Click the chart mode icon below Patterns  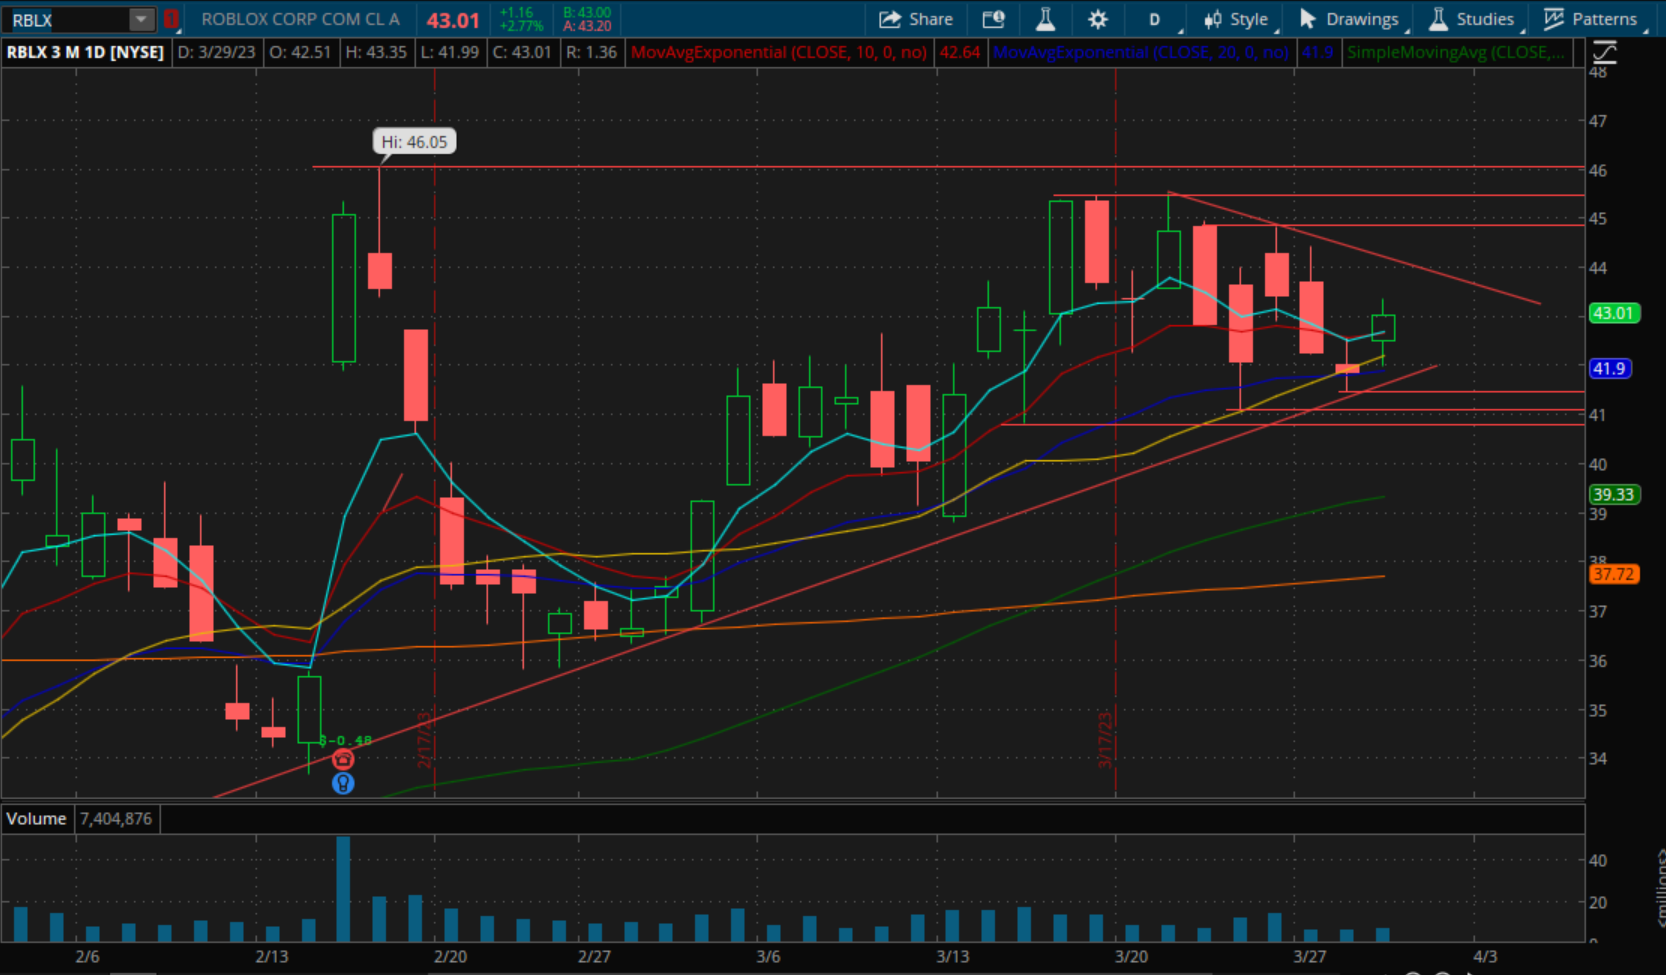click(x=1605, y=52)
